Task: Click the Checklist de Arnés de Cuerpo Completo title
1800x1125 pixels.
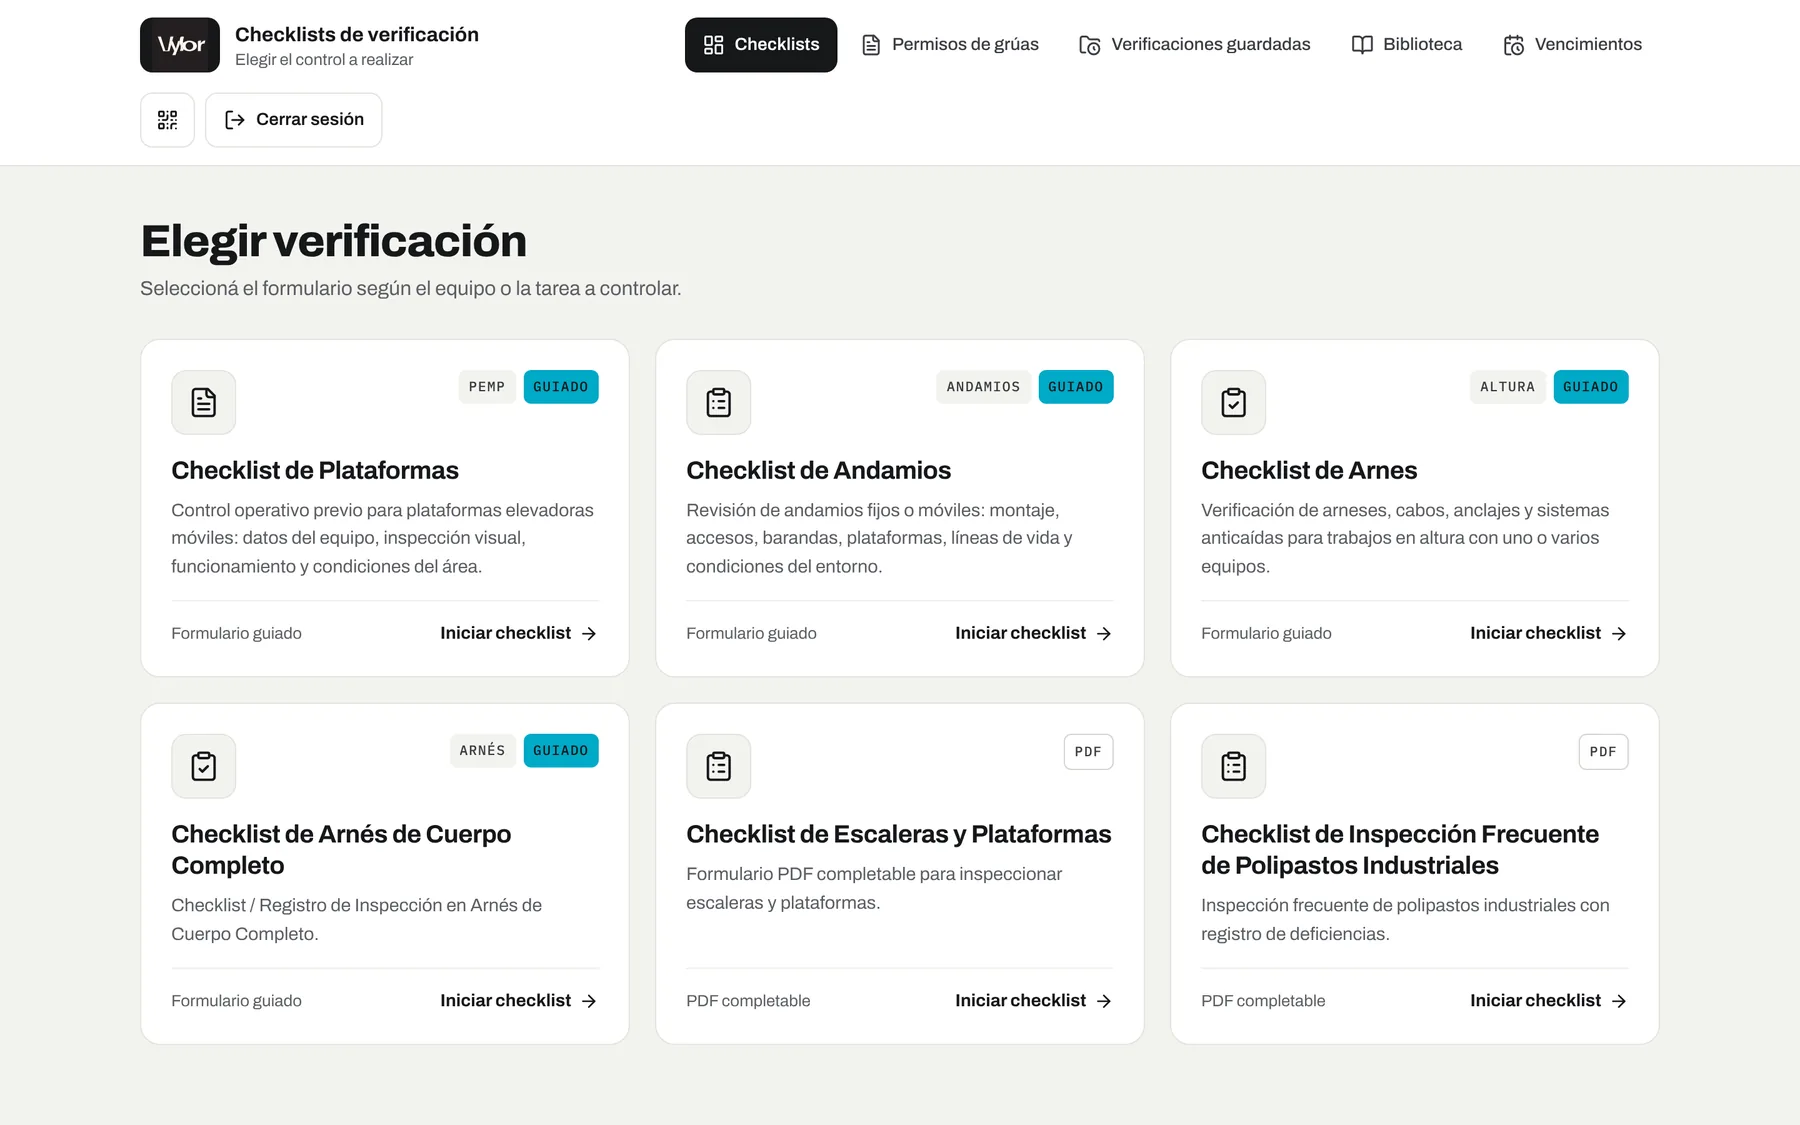Action: point(341,850)
